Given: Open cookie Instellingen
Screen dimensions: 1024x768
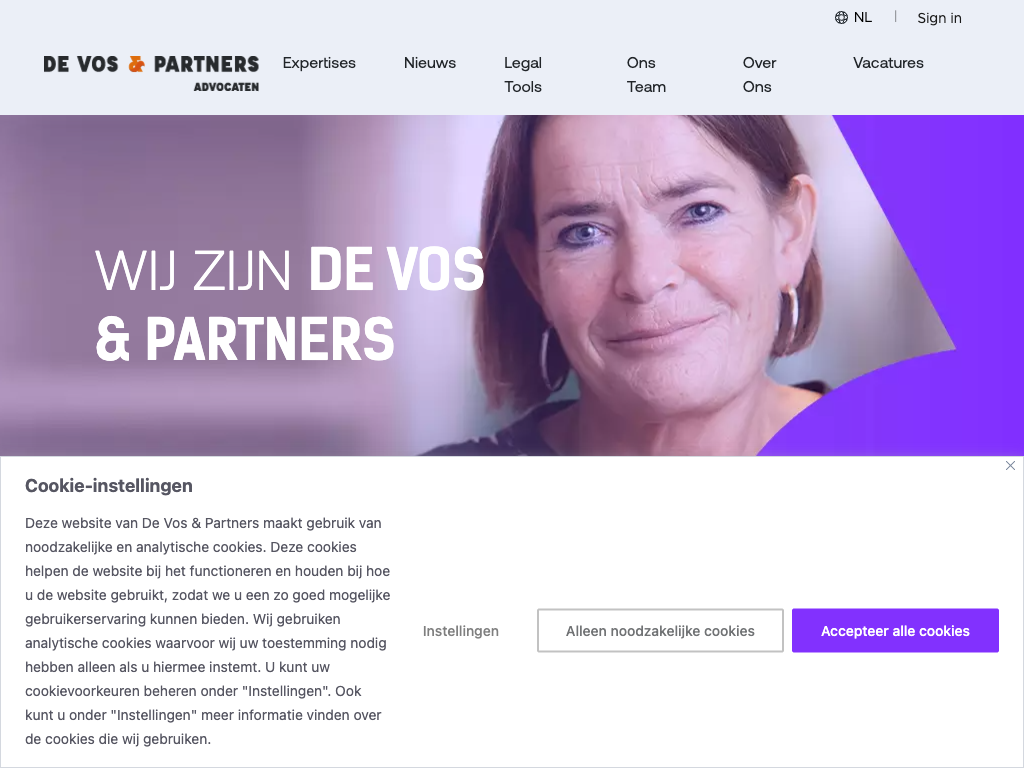Looking at the screenshot, I should click(x=460, y=631).
